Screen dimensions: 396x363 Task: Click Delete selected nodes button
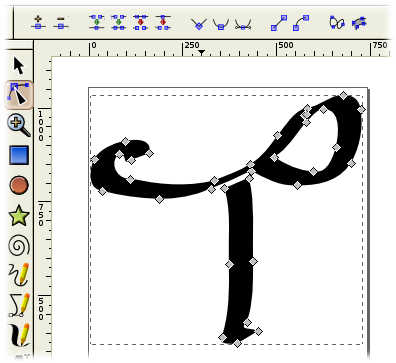point(61,22)
